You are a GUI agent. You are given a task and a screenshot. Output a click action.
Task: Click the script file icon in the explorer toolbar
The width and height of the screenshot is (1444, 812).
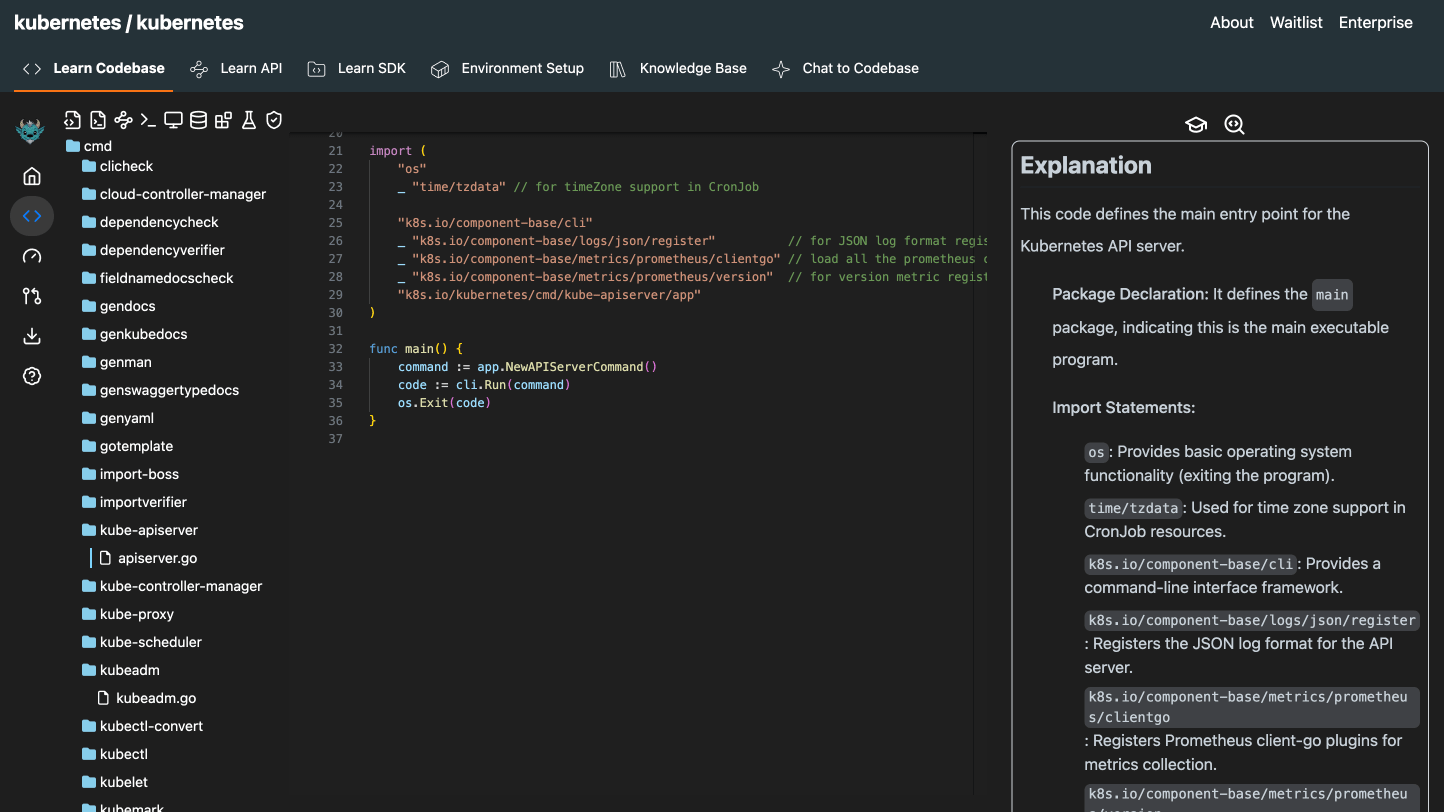point(98,120)
